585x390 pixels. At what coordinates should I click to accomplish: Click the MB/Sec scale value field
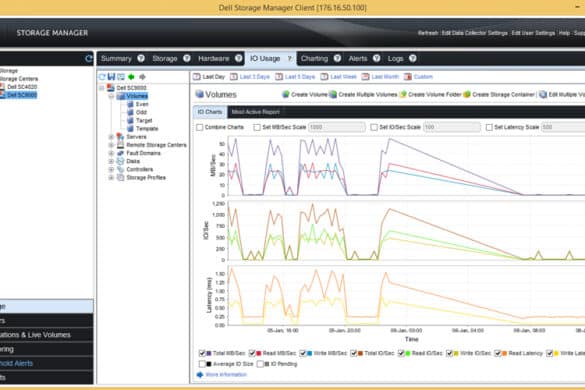[337, 127]
